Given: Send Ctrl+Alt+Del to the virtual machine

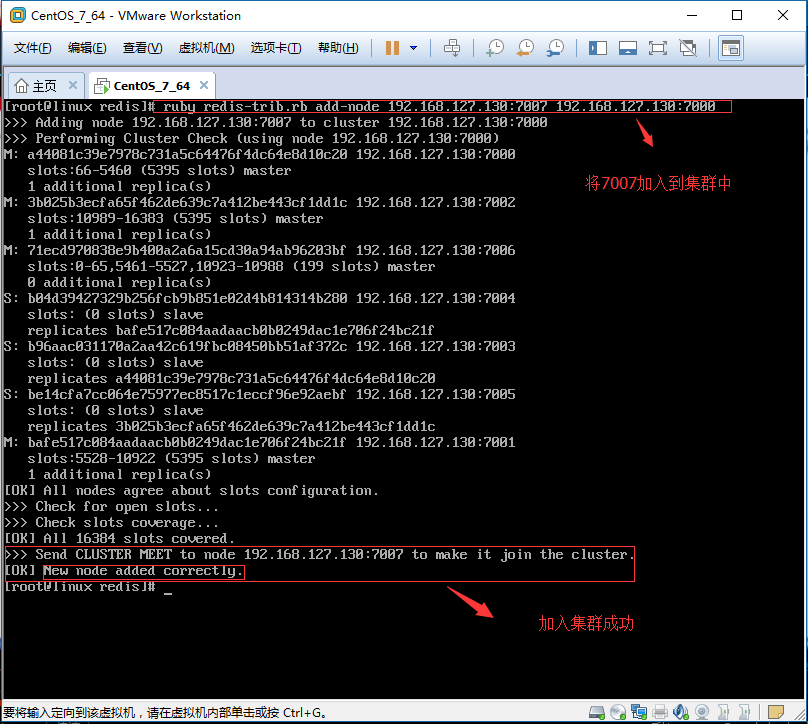Looking at the screenshot, I should point(452,48).
